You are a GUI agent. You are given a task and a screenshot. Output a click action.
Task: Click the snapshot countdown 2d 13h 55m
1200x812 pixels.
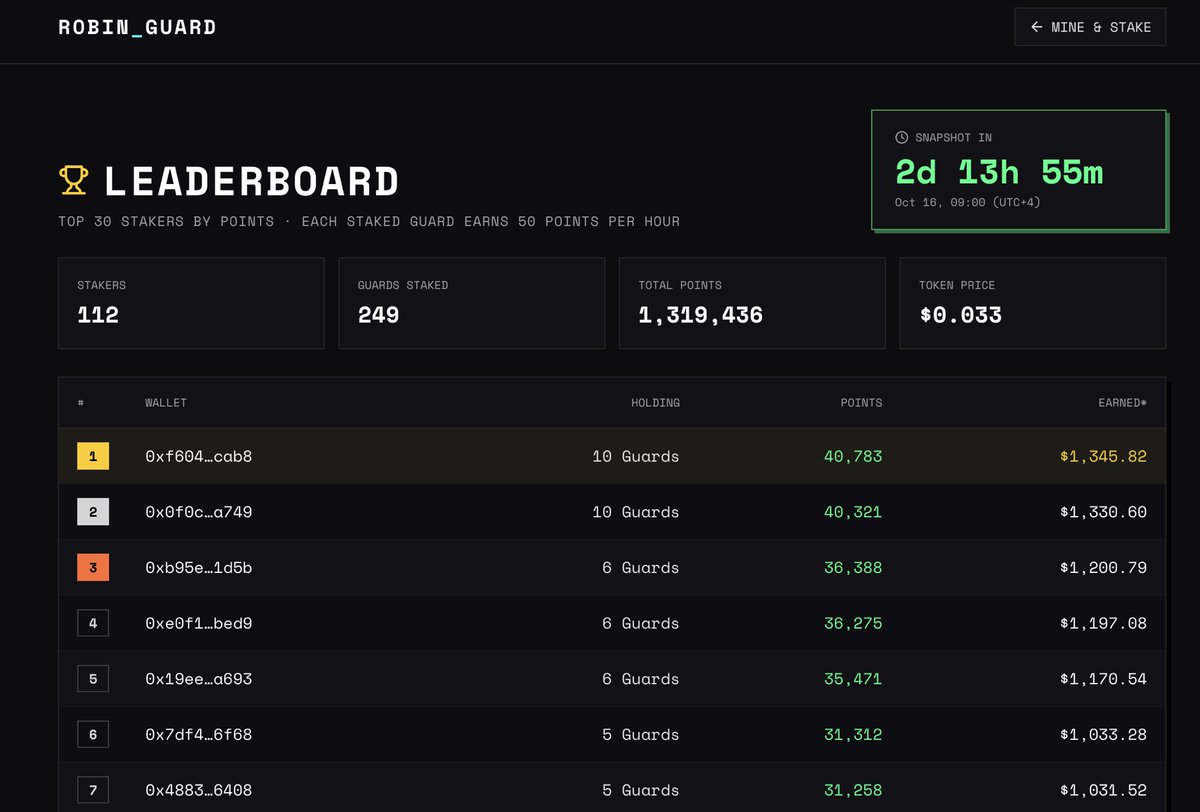(x=999, y=172)
